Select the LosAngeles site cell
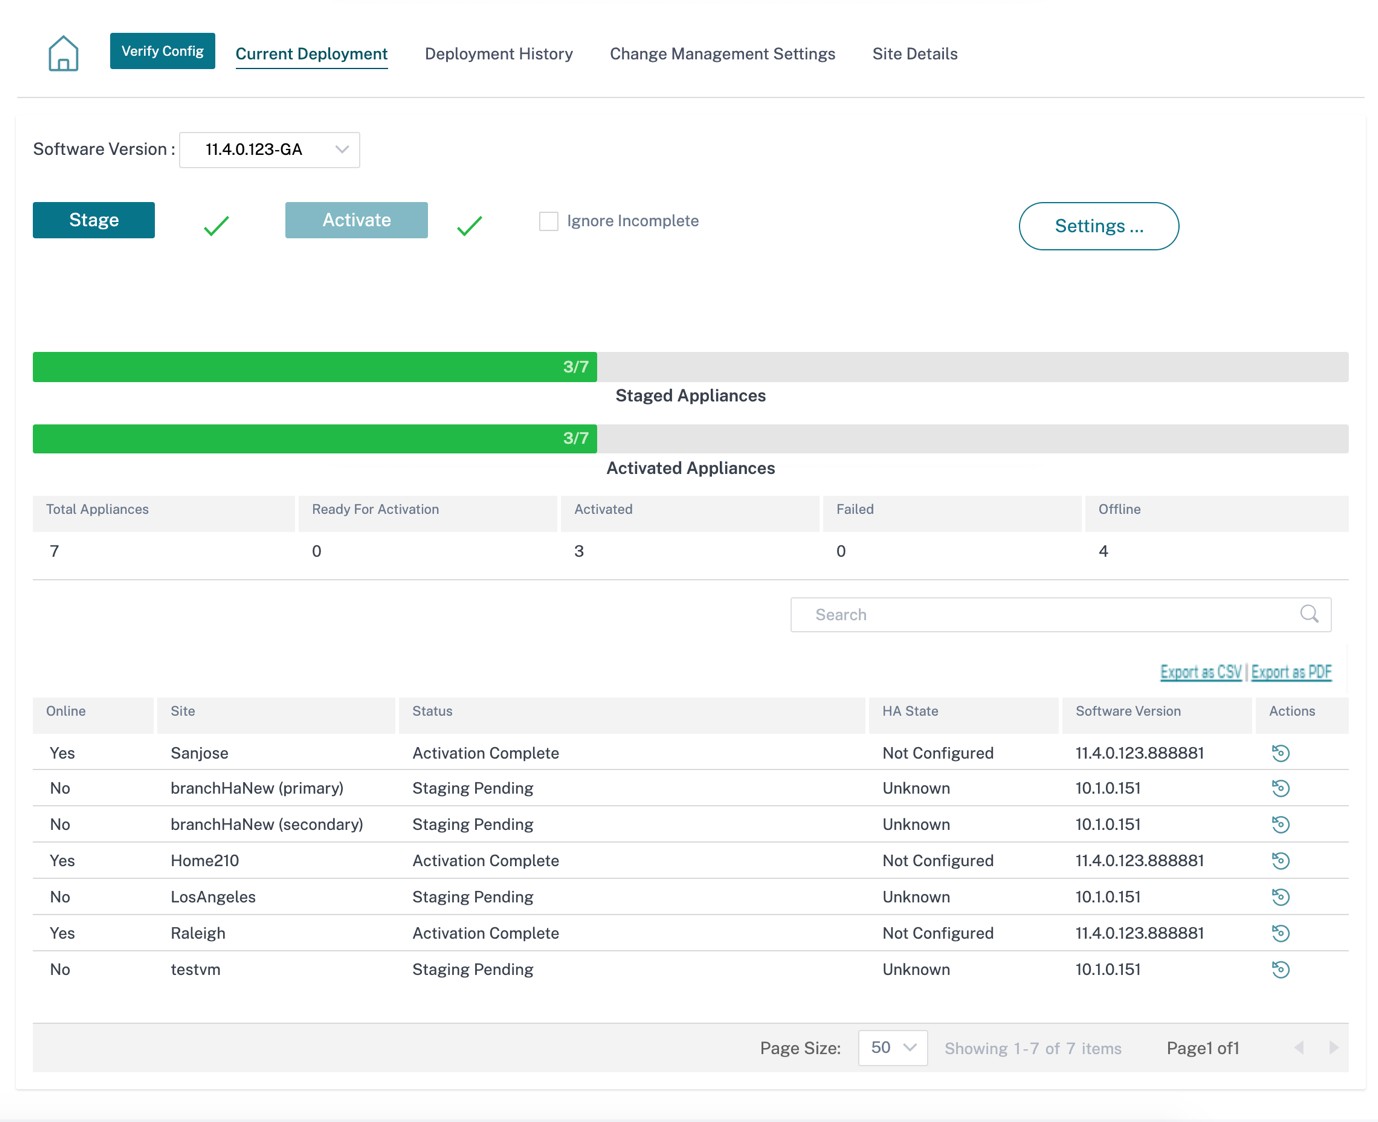 pyautogui.click(x=213, y=897)
